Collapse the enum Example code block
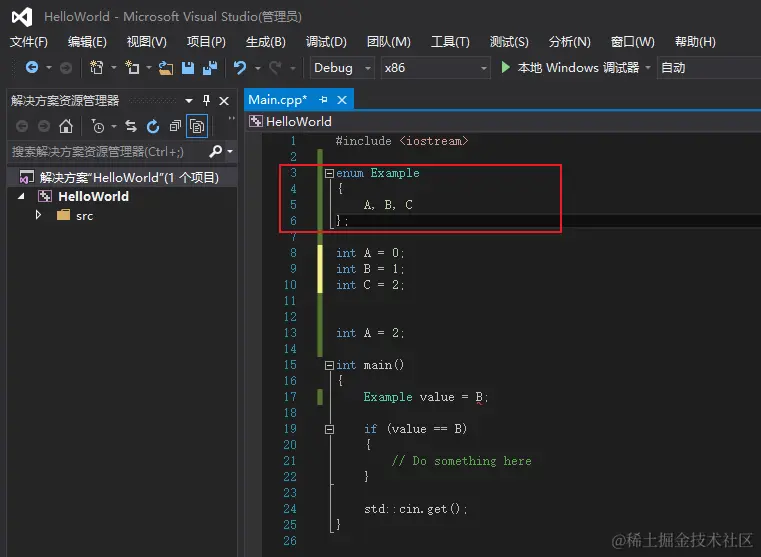This screenshot has width=761, height=557. 329,173
